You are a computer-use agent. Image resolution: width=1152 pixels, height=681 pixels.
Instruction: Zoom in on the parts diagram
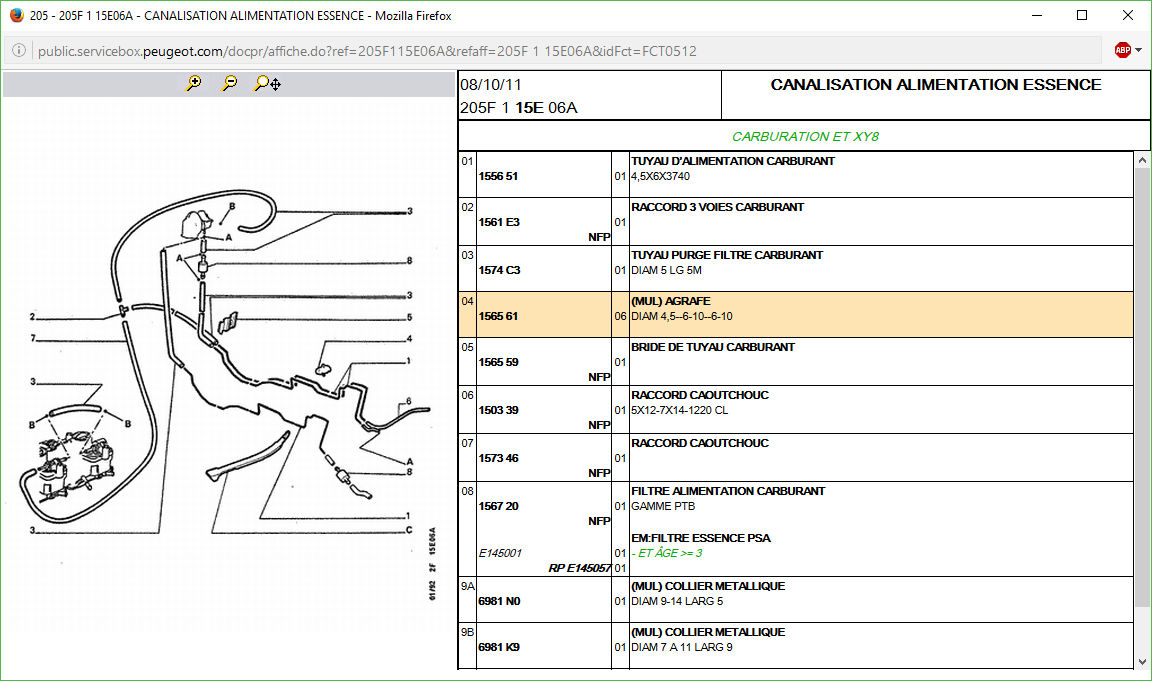[194, 84]
